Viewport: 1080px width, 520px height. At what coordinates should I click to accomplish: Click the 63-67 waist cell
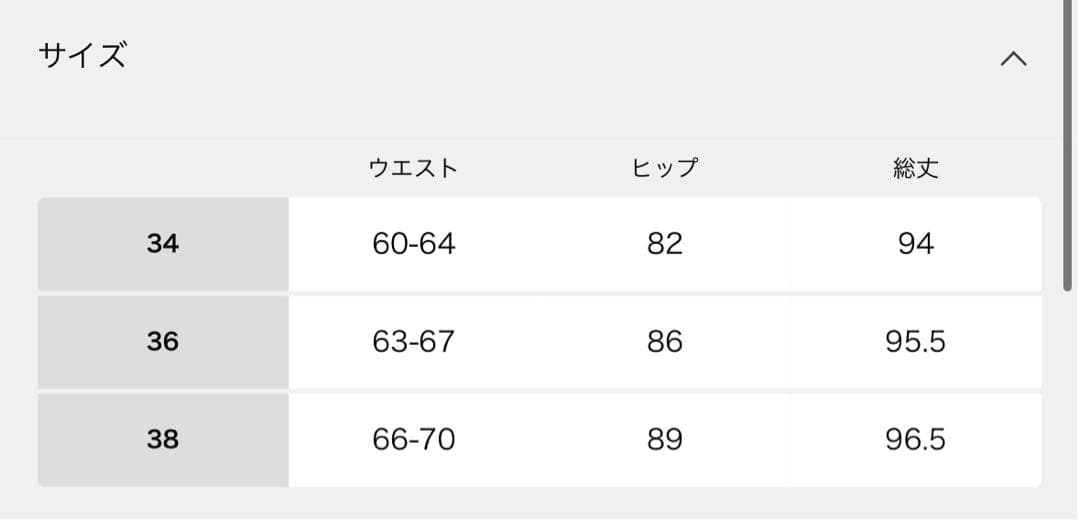pos(413,342)
